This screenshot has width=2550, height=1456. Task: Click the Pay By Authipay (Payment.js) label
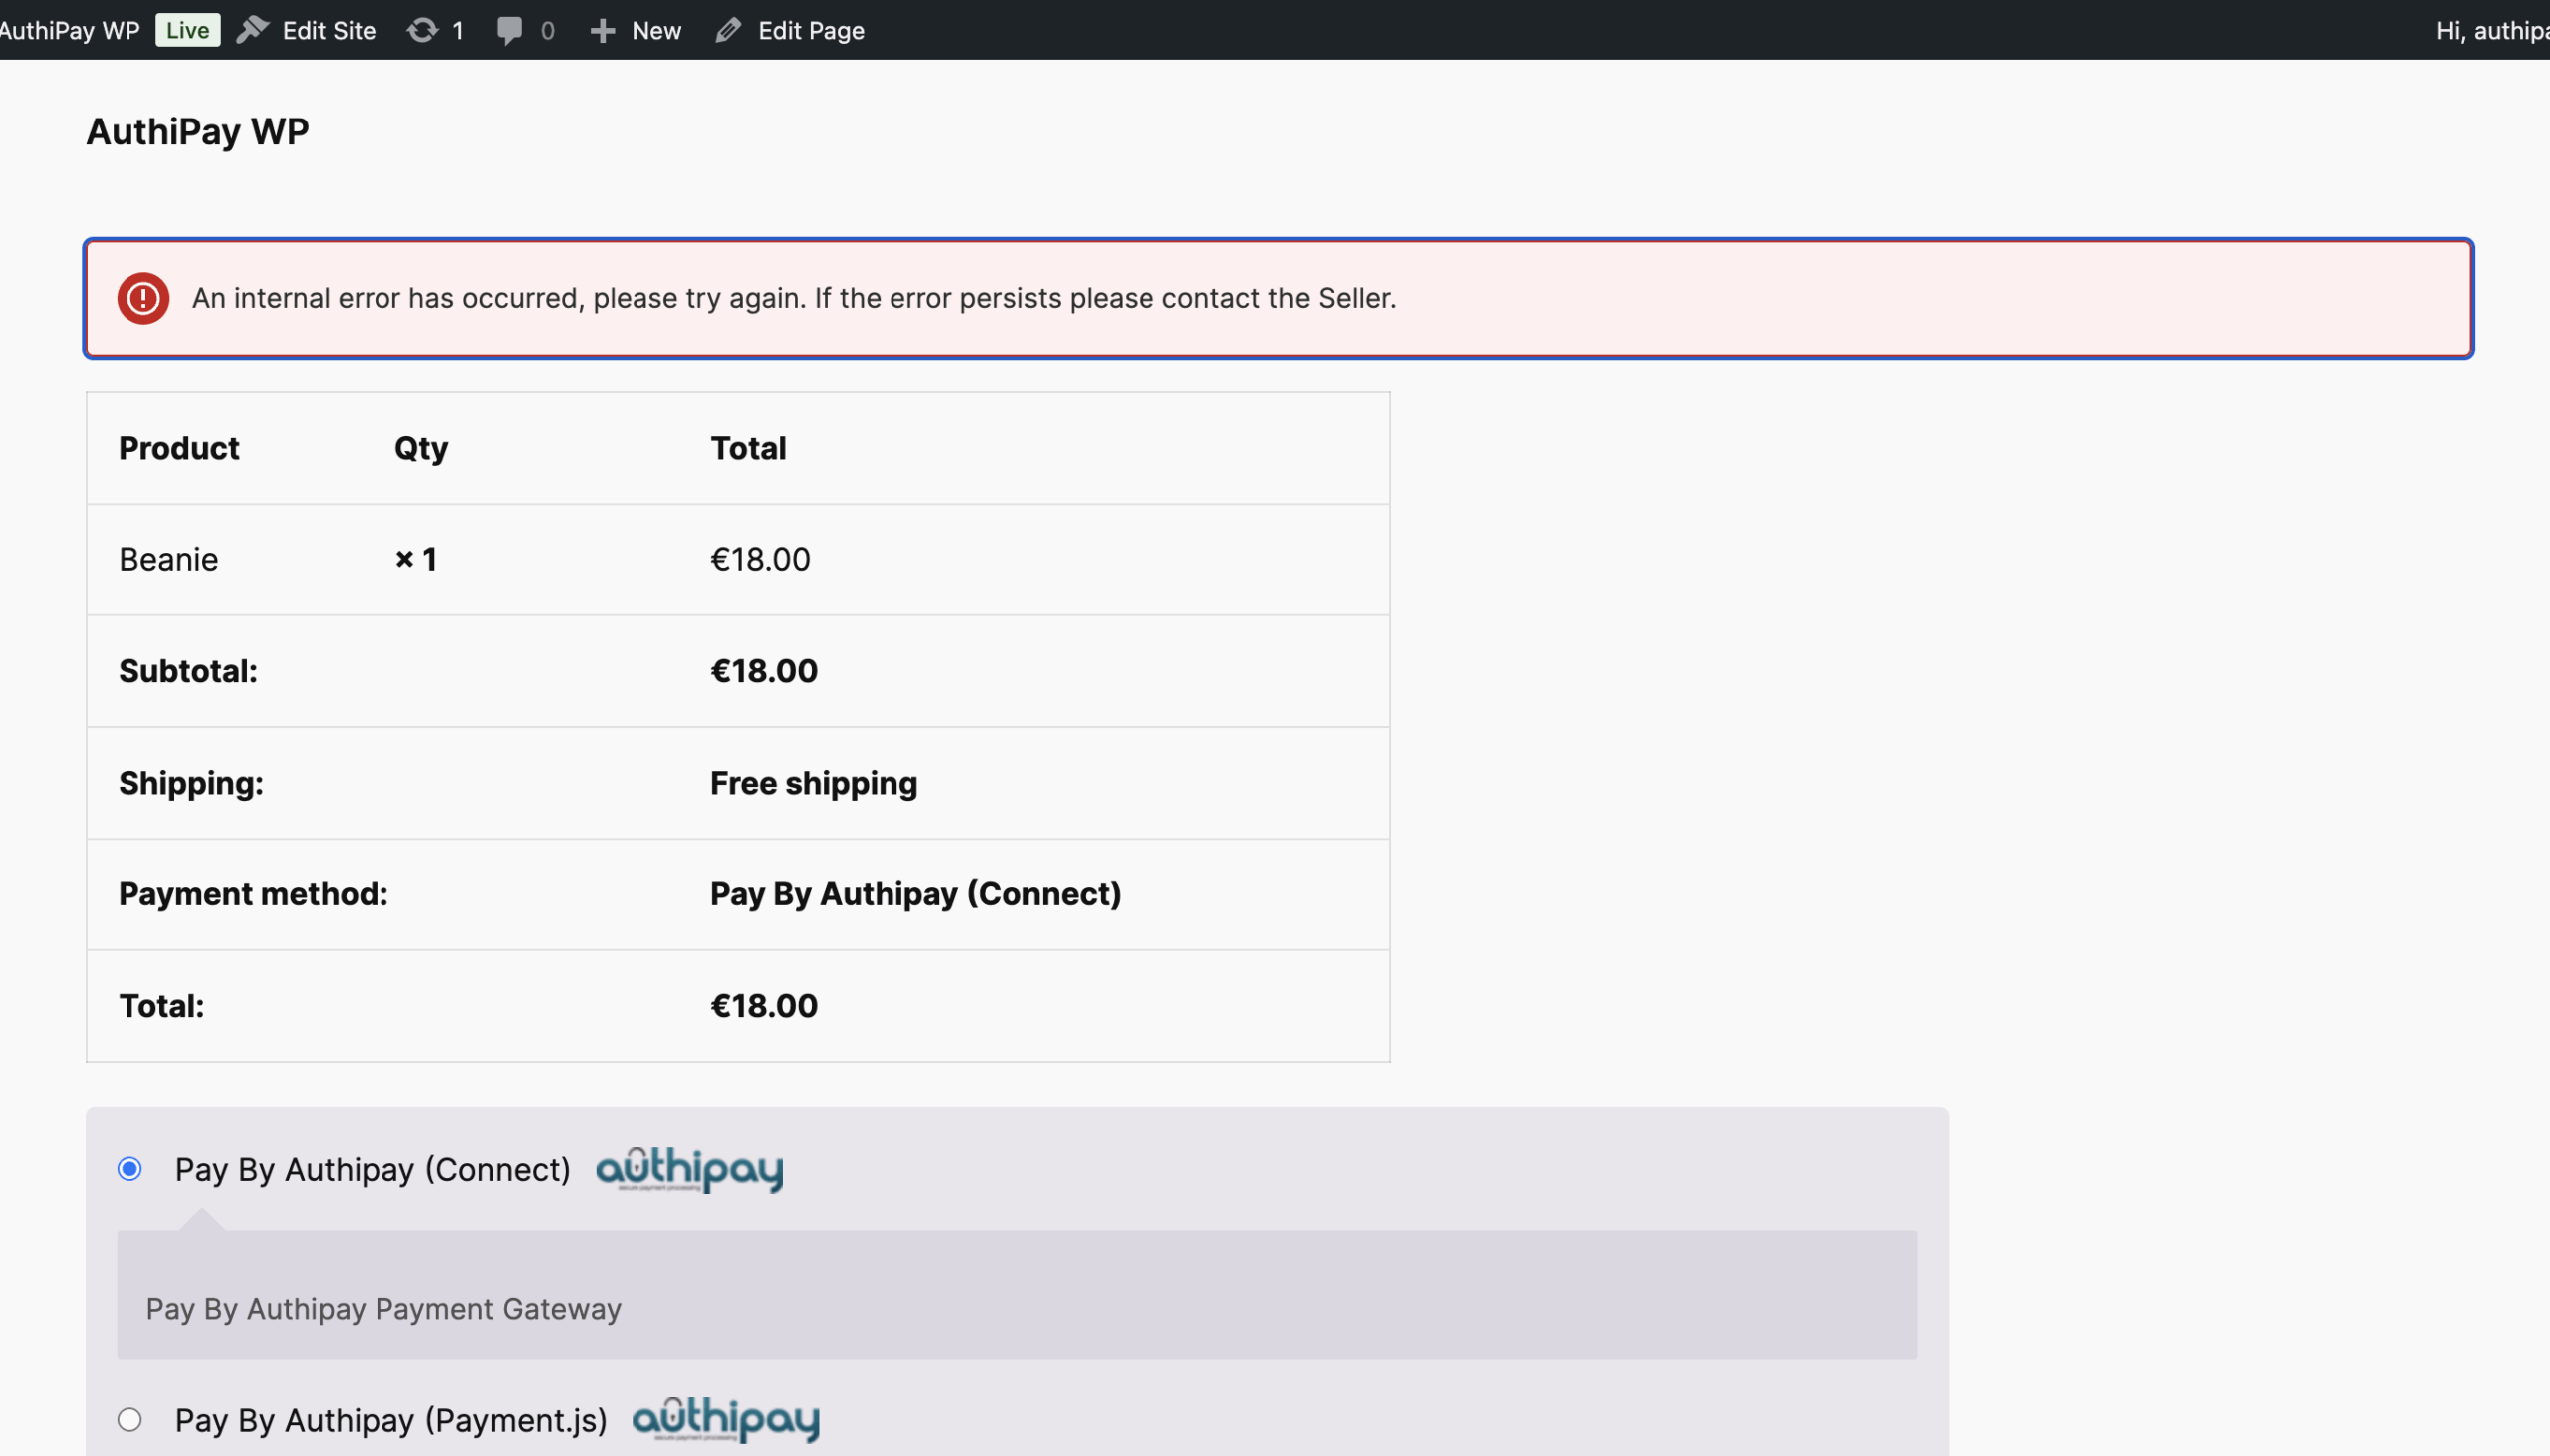click(391, 1420)
